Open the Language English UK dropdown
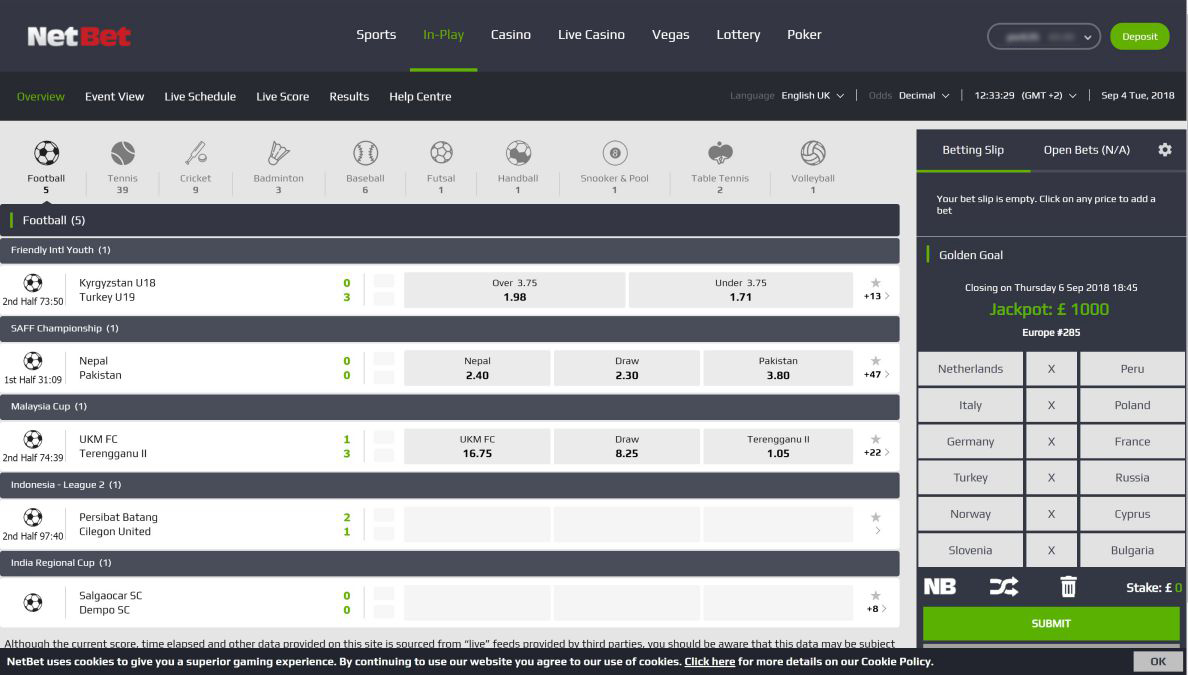The width and height of the screenshot is (1188, 675). click(812, 95)
